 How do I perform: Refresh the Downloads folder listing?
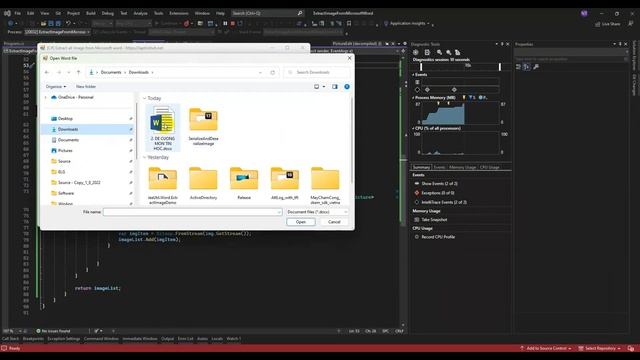click(x=273, y=72)
